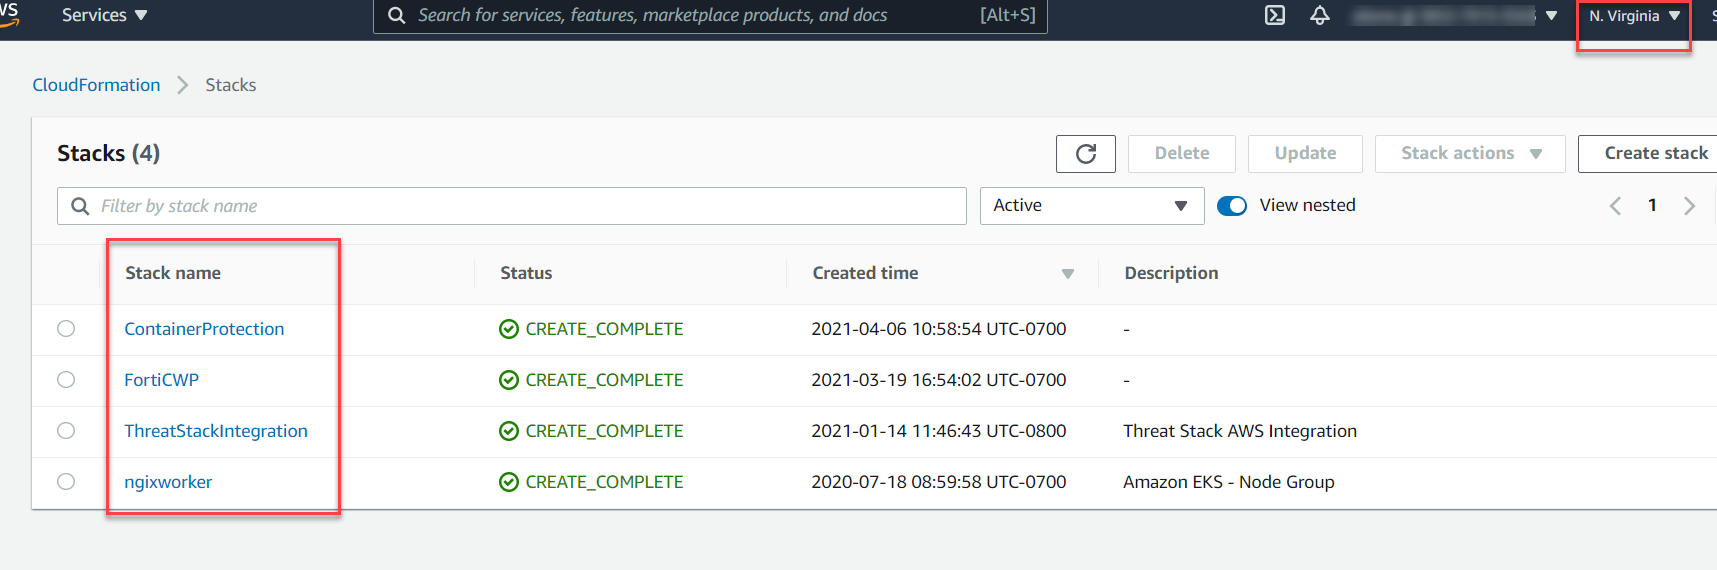This screenshot has height=570, width=1717.
Task: Refresh the stacks list
Action: 1085,154
